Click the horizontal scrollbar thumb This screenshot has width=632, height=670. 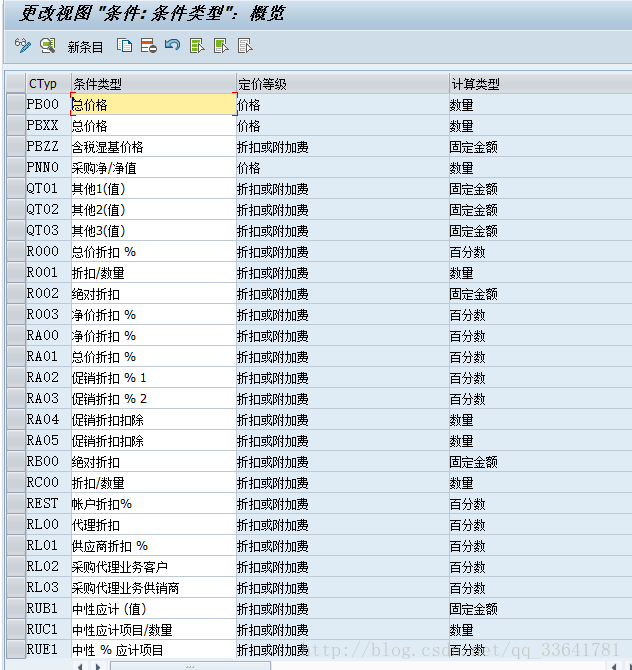[x=190, y=666]
